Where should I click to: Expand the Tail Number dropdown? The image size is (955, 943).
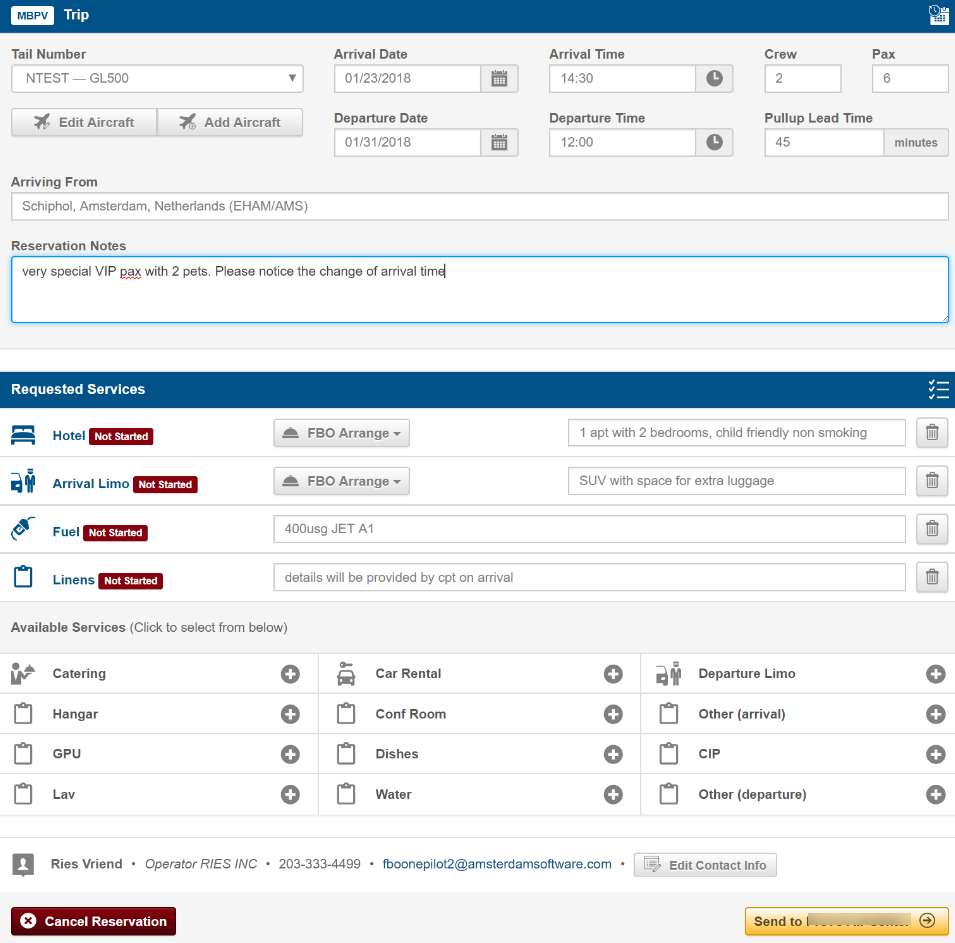tap(157, 79)
